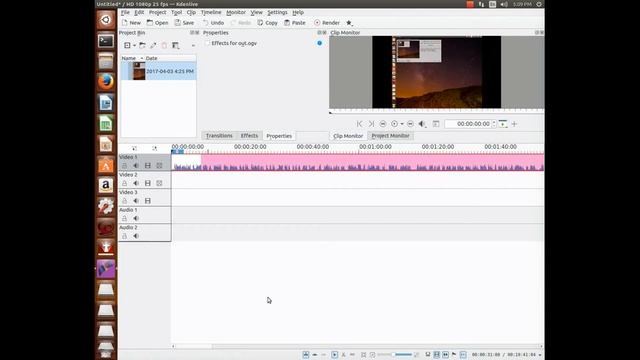Switch to the Effects tab
The height and width of the screenshot is (360, 640).
pos(249,136)
